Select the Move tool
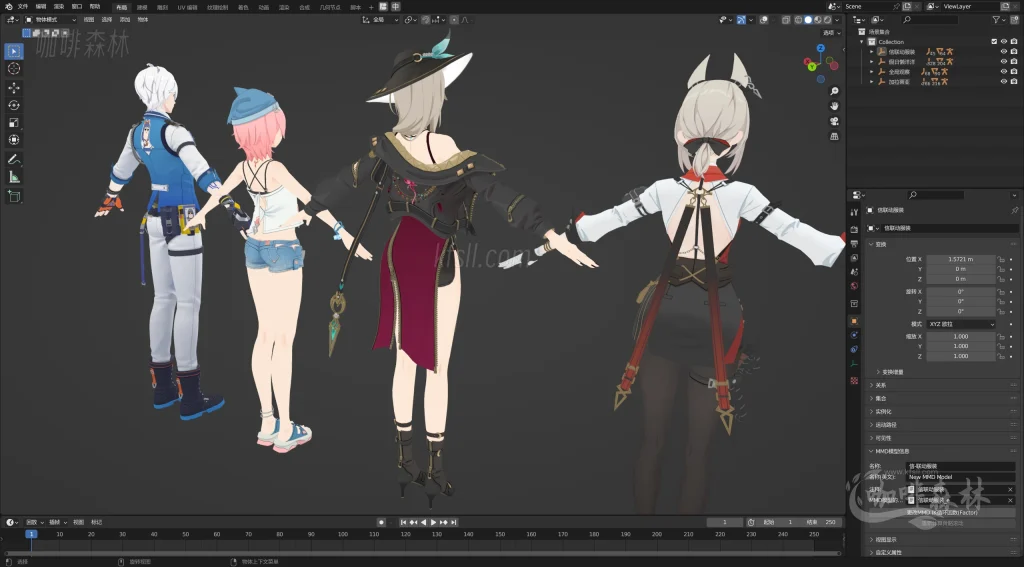Viewport: 1024px width, 567px height. (14, 88)
